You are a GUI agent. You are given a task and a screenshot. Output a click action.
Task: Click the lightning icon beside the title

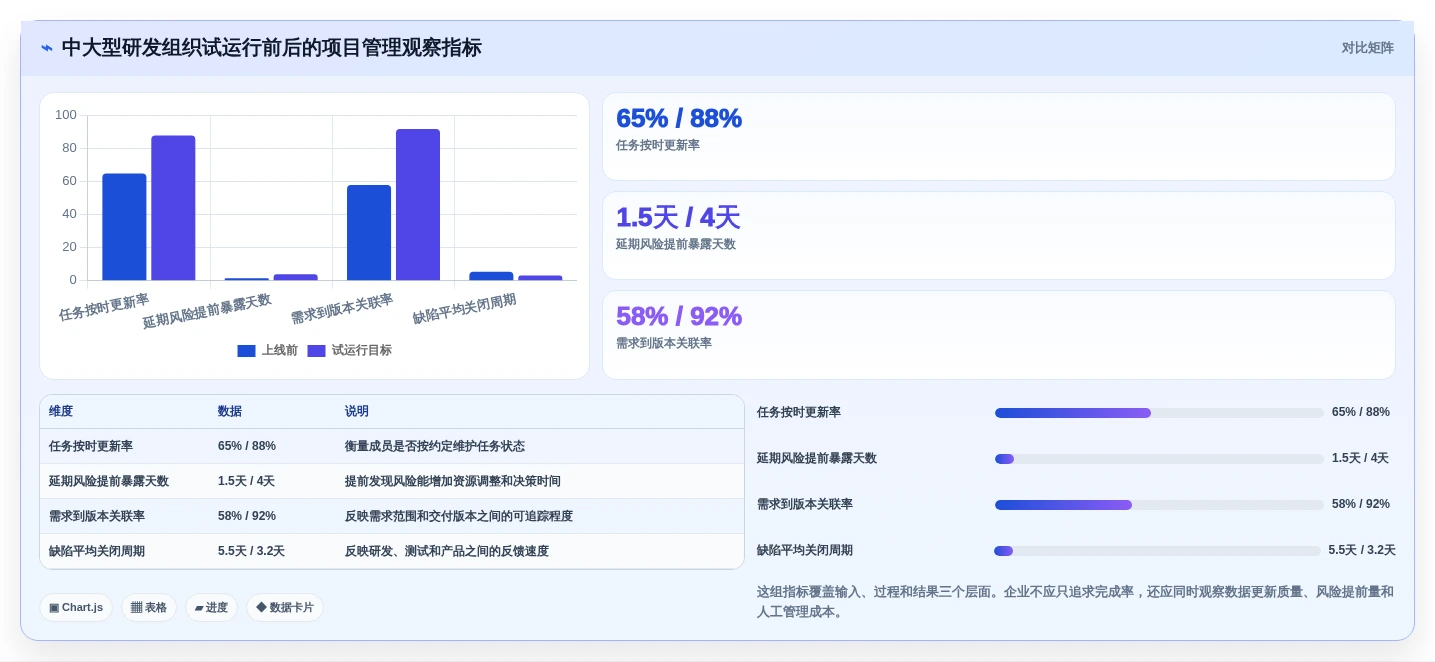point(47,48)
